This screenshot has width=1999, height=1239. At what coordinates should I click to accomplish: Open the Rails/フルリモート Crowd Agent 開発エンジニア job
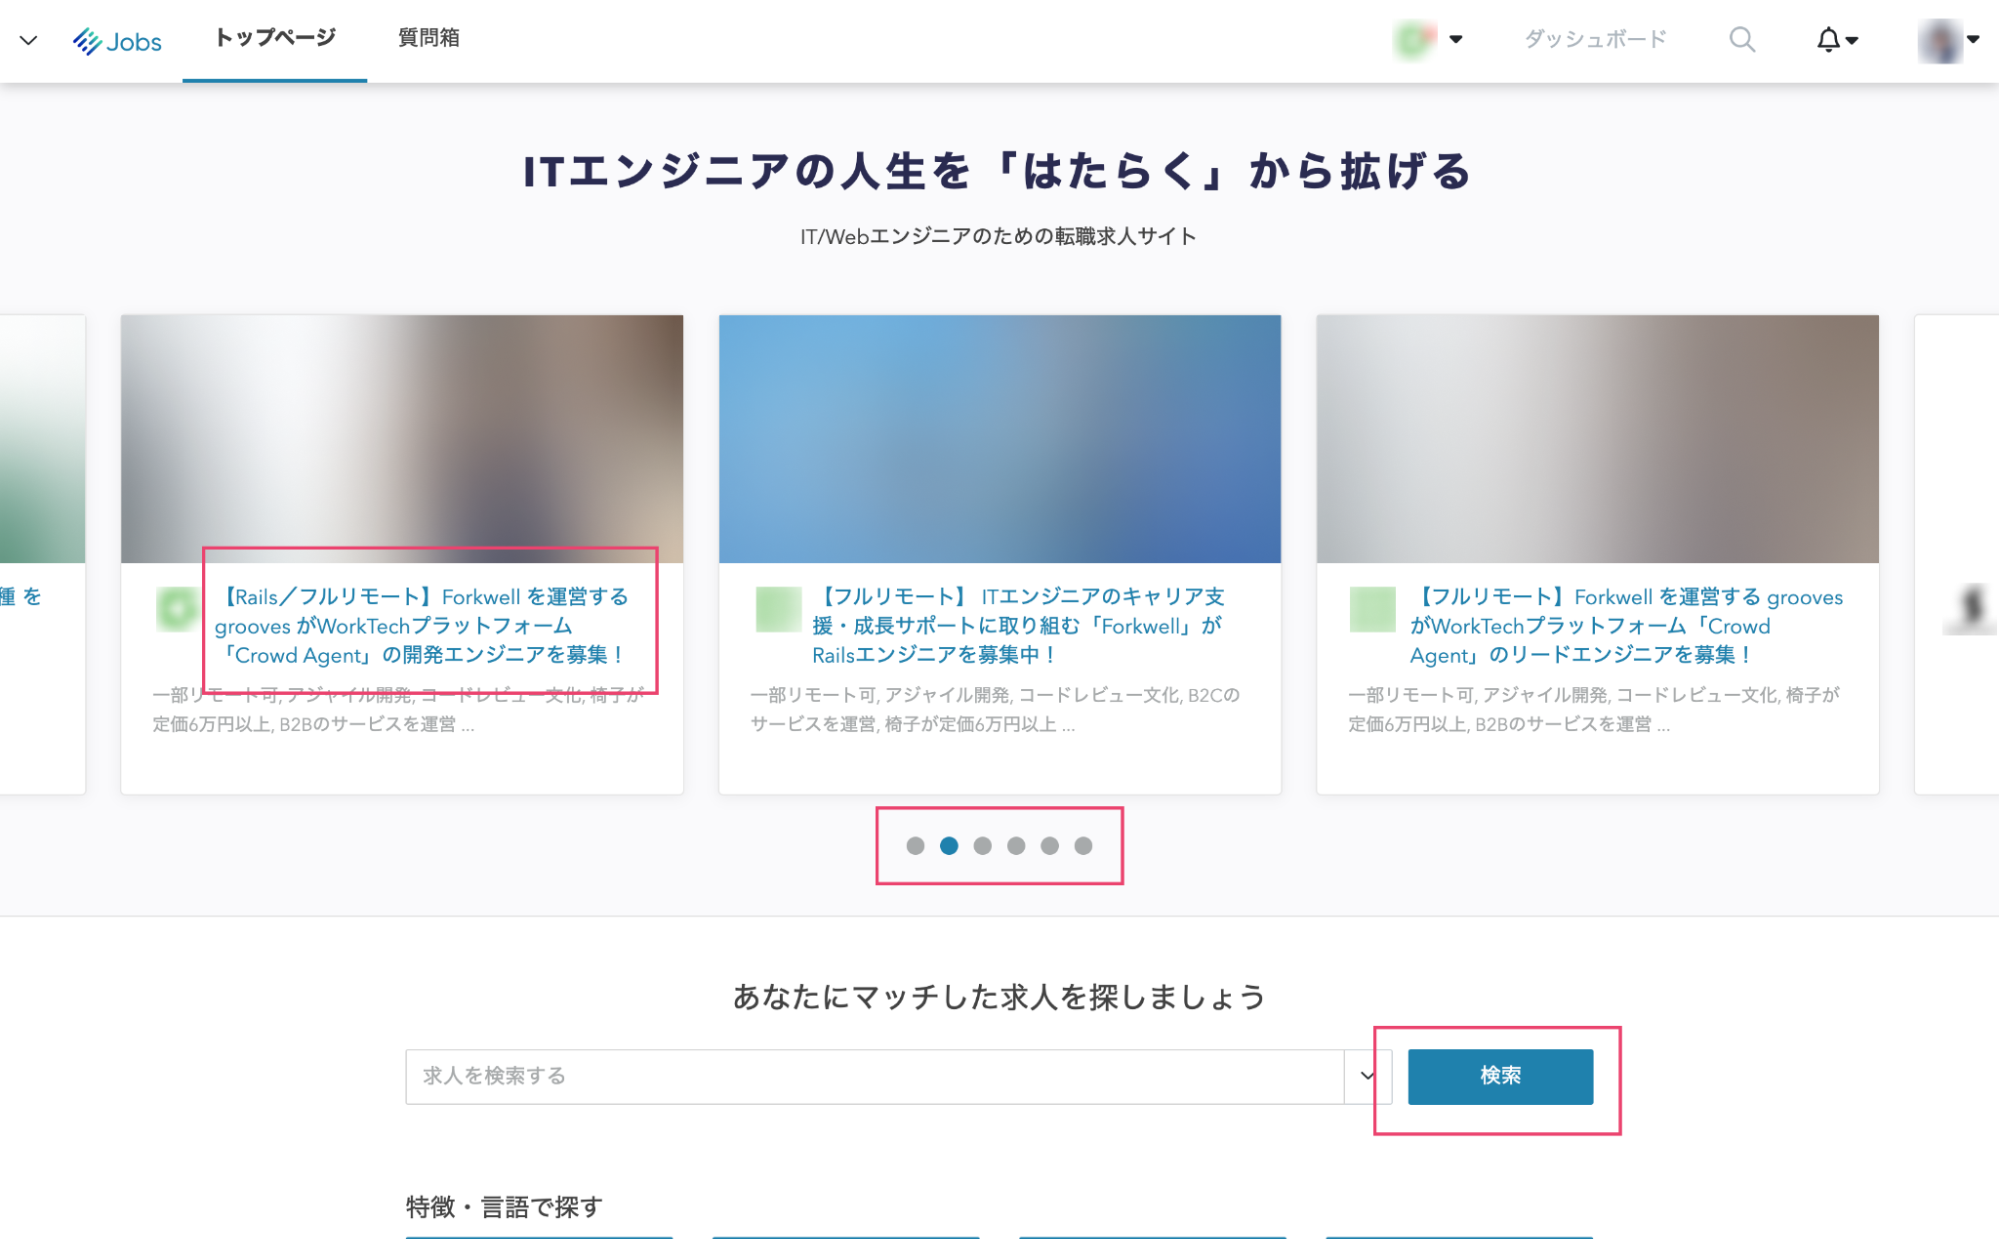[421, 626]
